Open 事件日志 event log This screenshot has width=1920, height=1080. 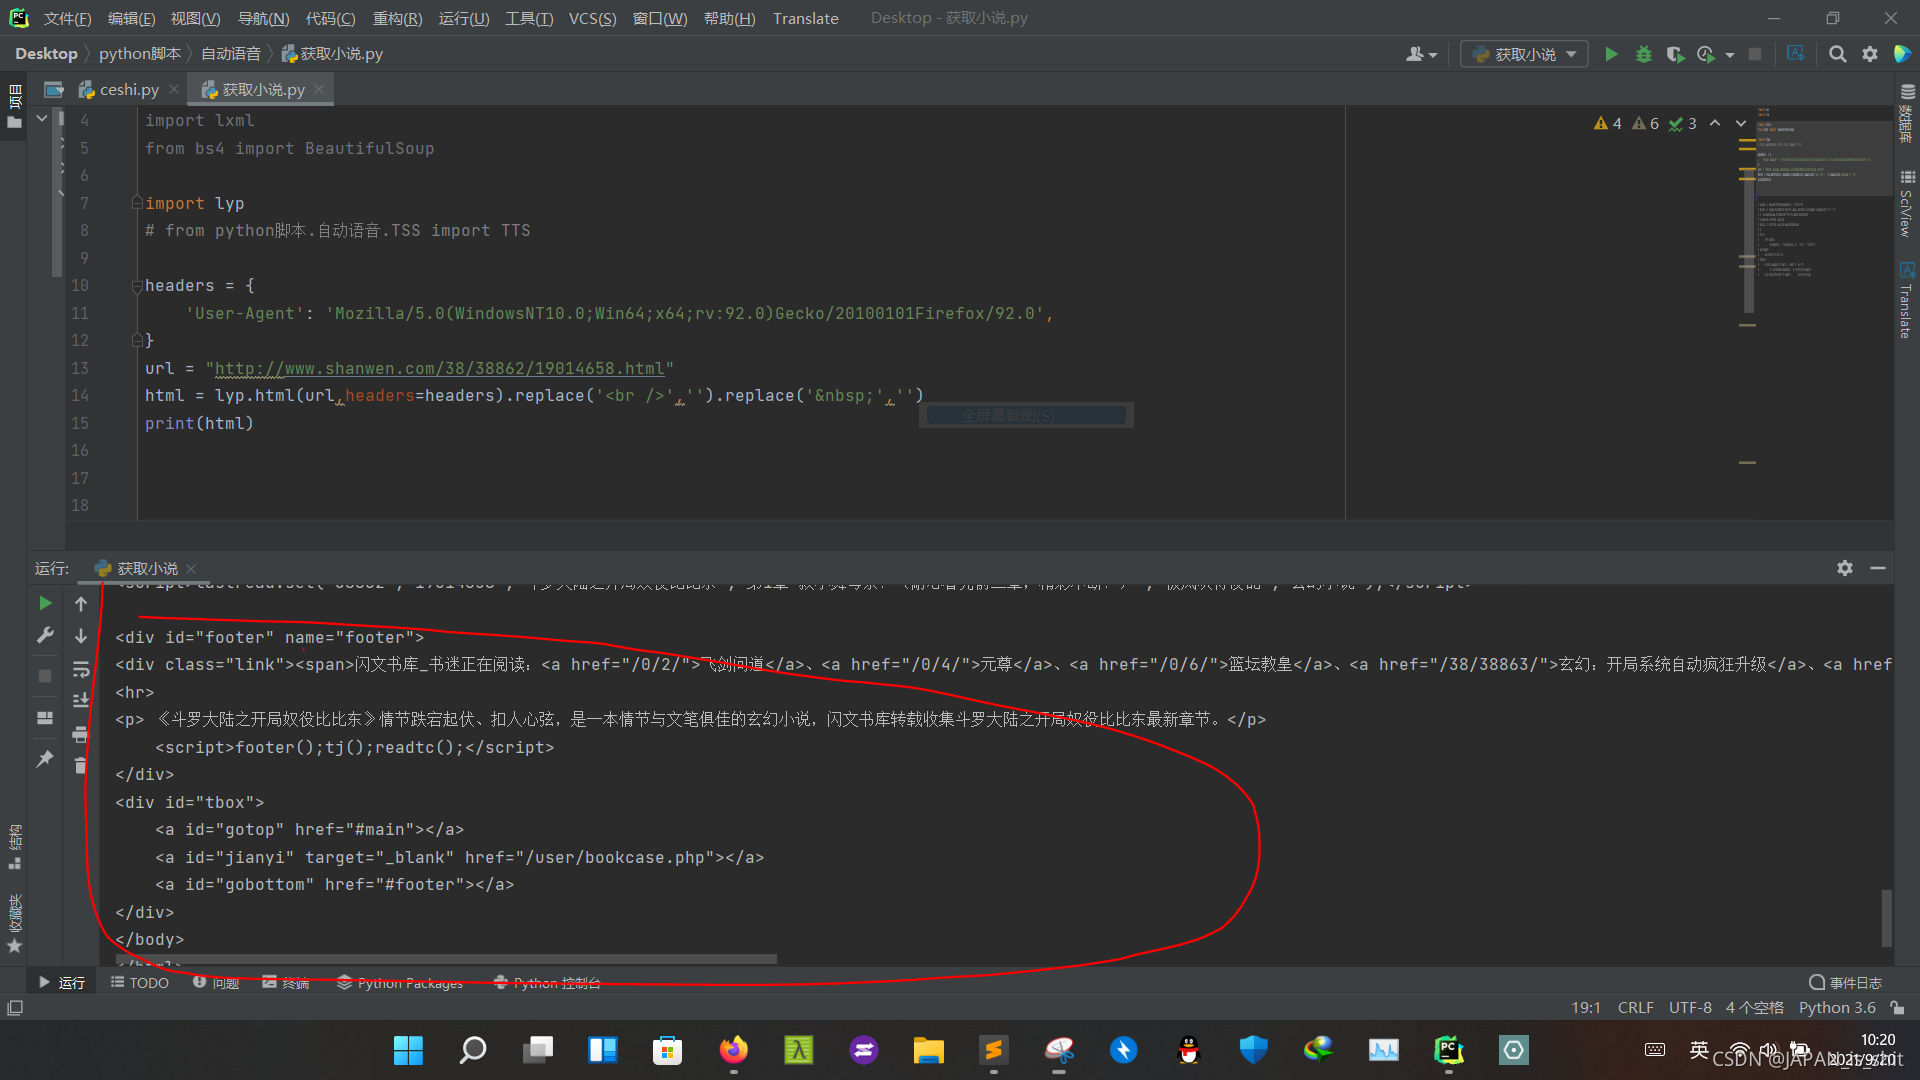pos(1845,983)
